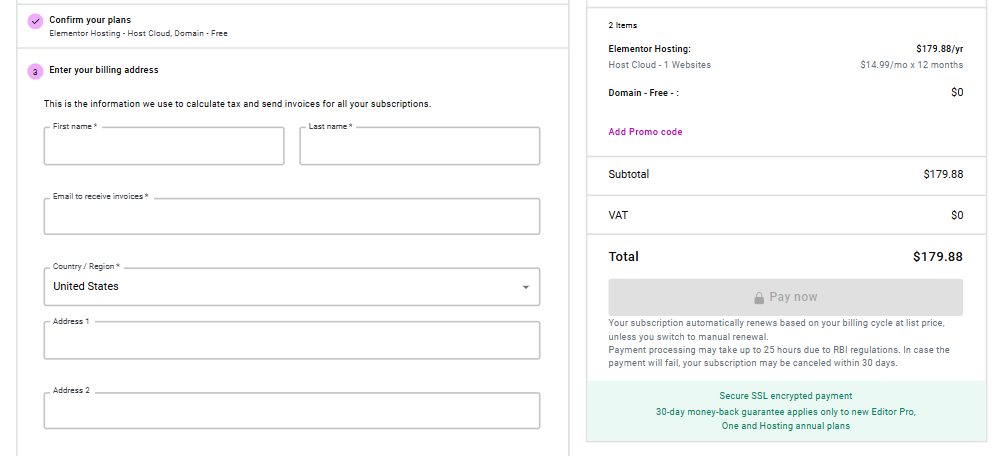
Task: Click into the Address 1 field
Action: pyautogui.click(x=291, y=341)
